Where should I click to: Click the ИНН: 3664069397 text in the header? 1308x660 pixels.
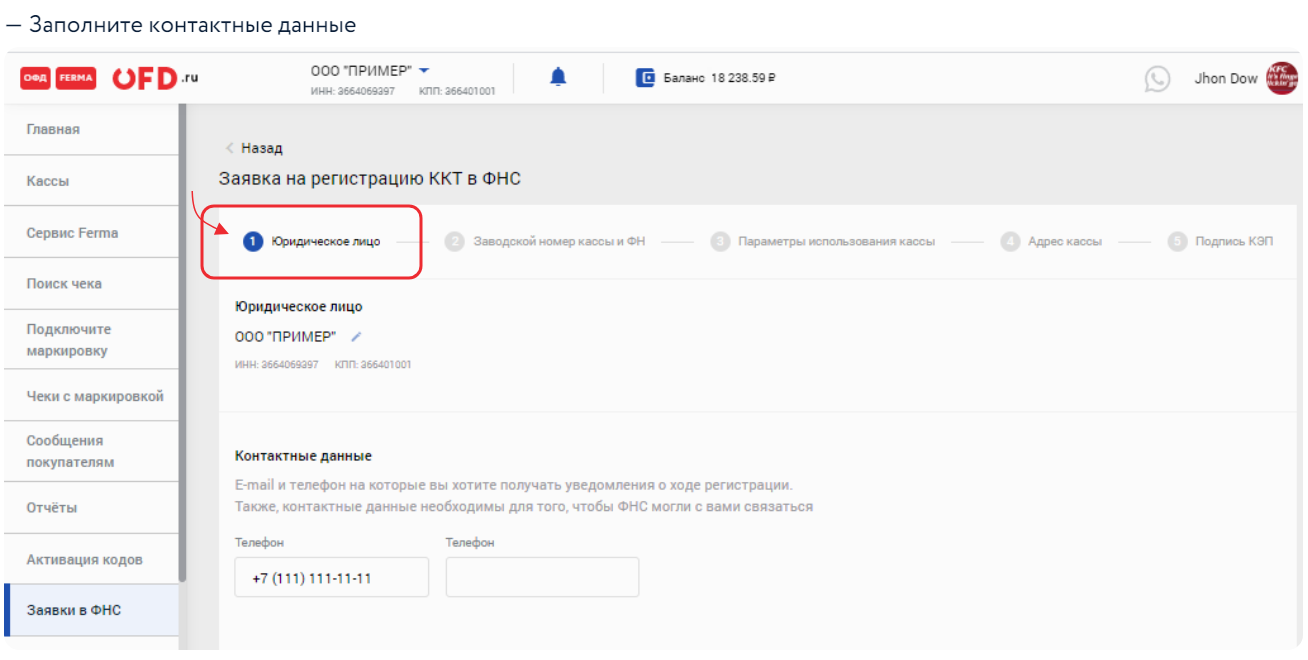tap(353, 91)
